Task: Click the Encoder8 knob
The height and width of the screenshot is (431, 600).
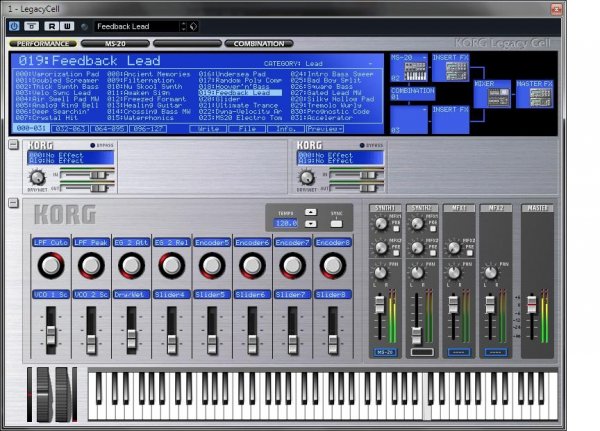Action: pyautogui.click(x=333, y=265)
